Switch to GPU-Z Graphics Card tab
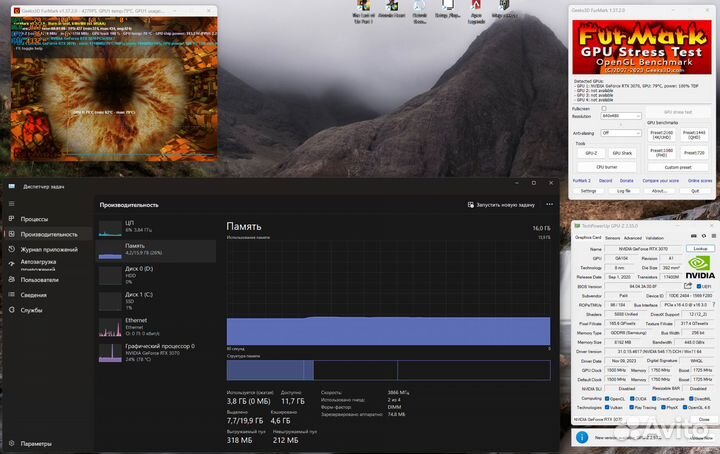 588,238
